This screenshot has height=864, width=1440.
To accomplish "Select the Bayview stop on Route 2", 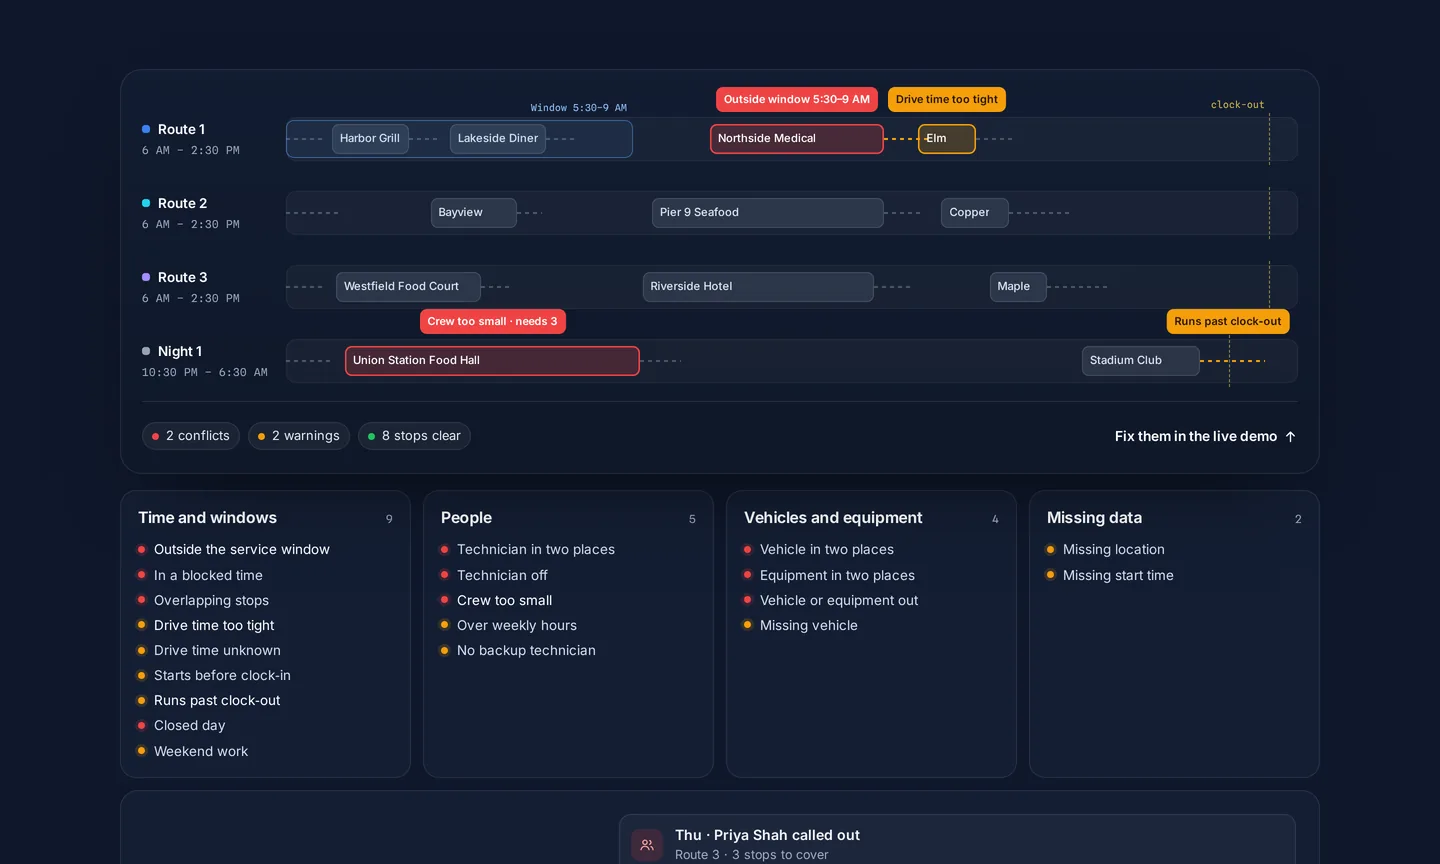I will (x=474, y=213).
